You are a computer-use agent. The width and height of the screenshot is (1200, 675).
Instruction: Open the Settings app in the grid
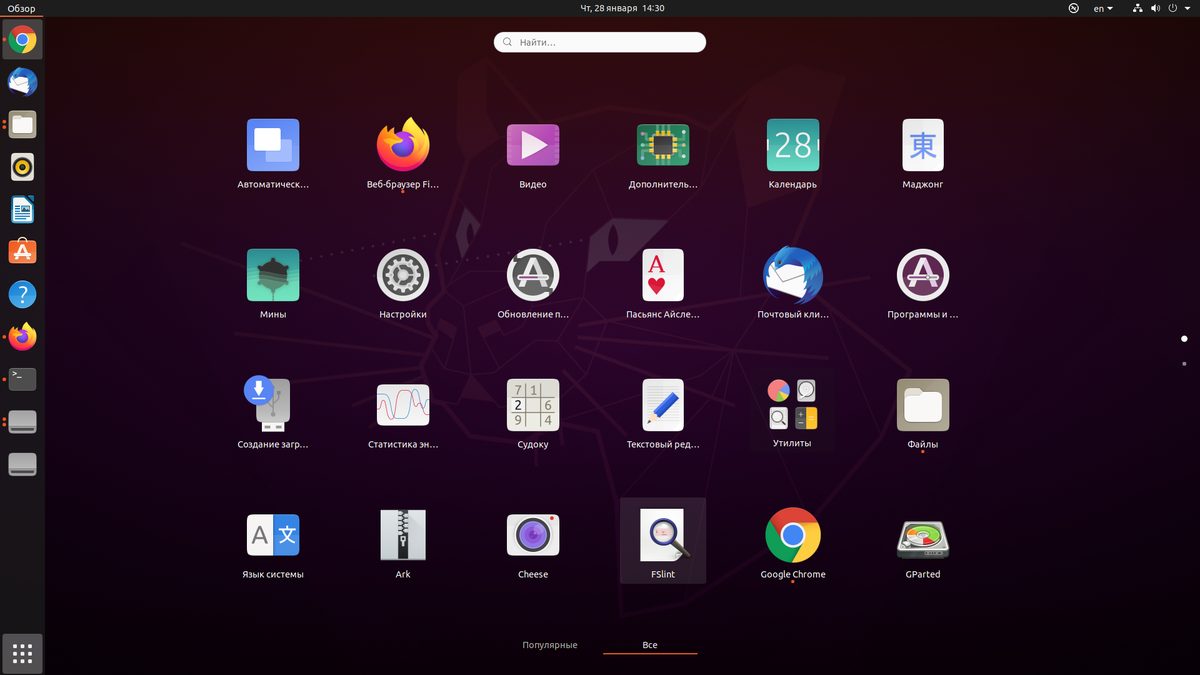(x=403, y=275)
